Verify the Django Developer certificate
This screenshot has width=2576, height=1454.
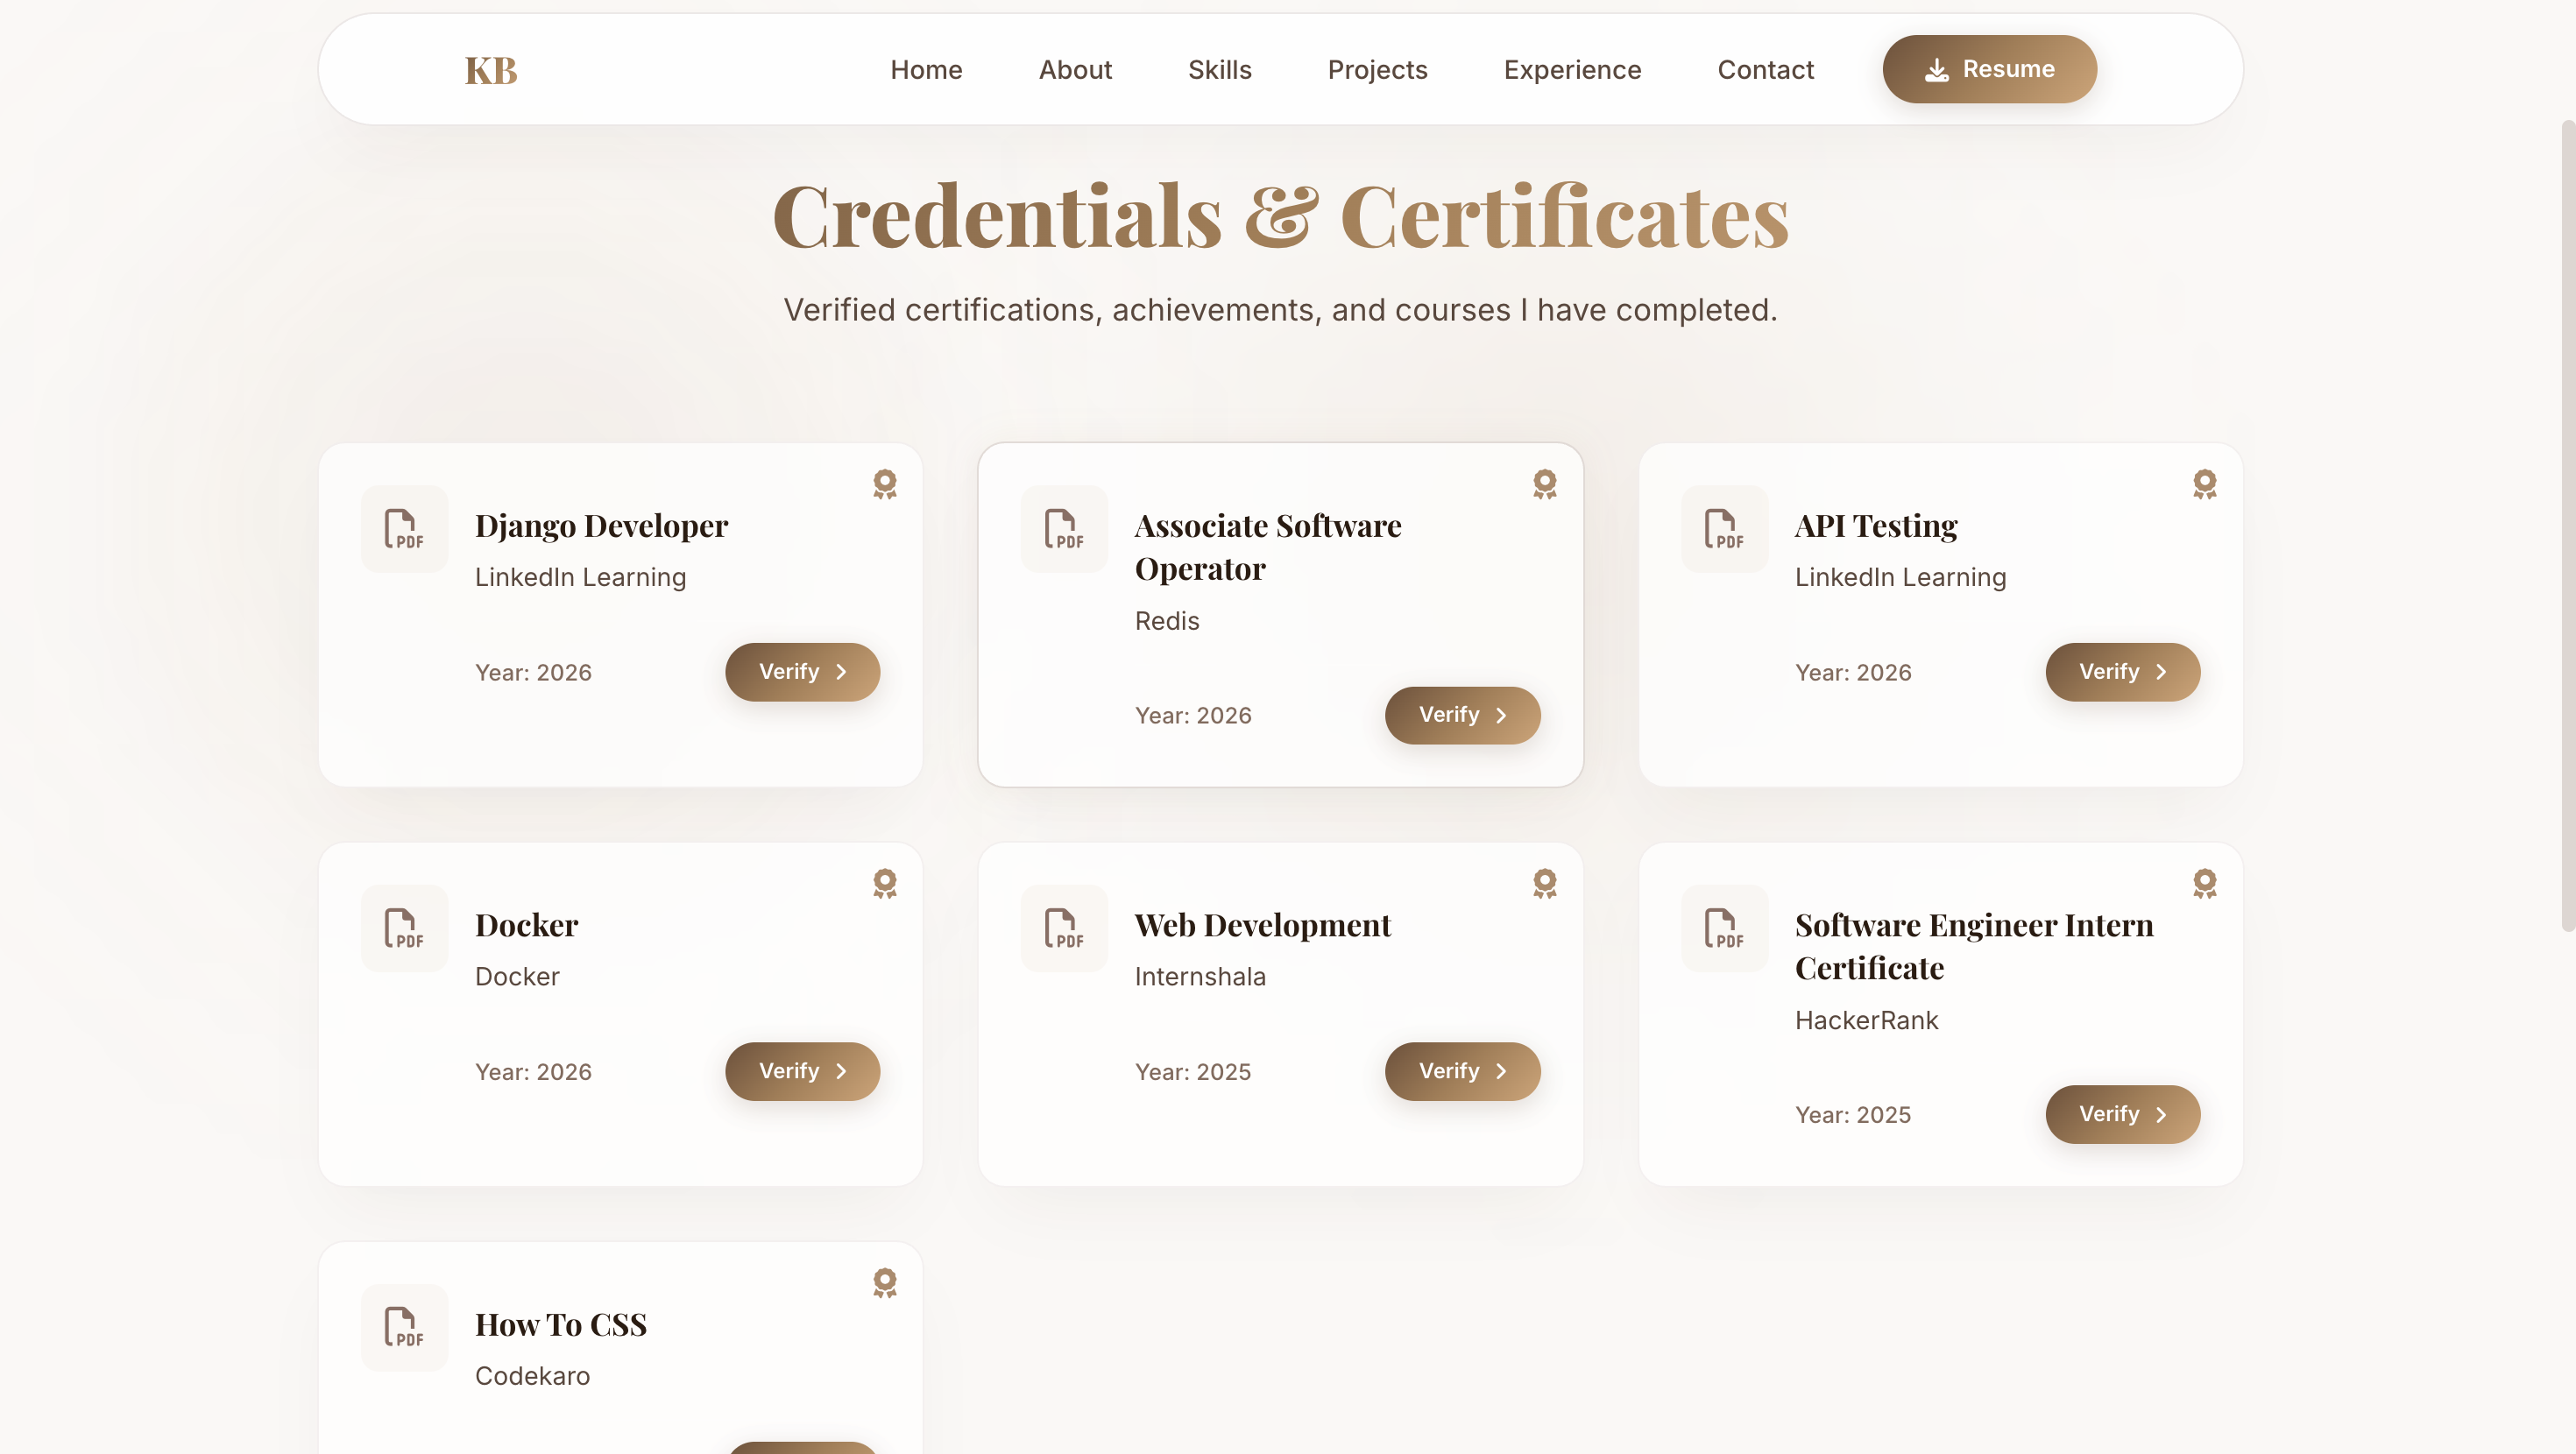point(802,672)
